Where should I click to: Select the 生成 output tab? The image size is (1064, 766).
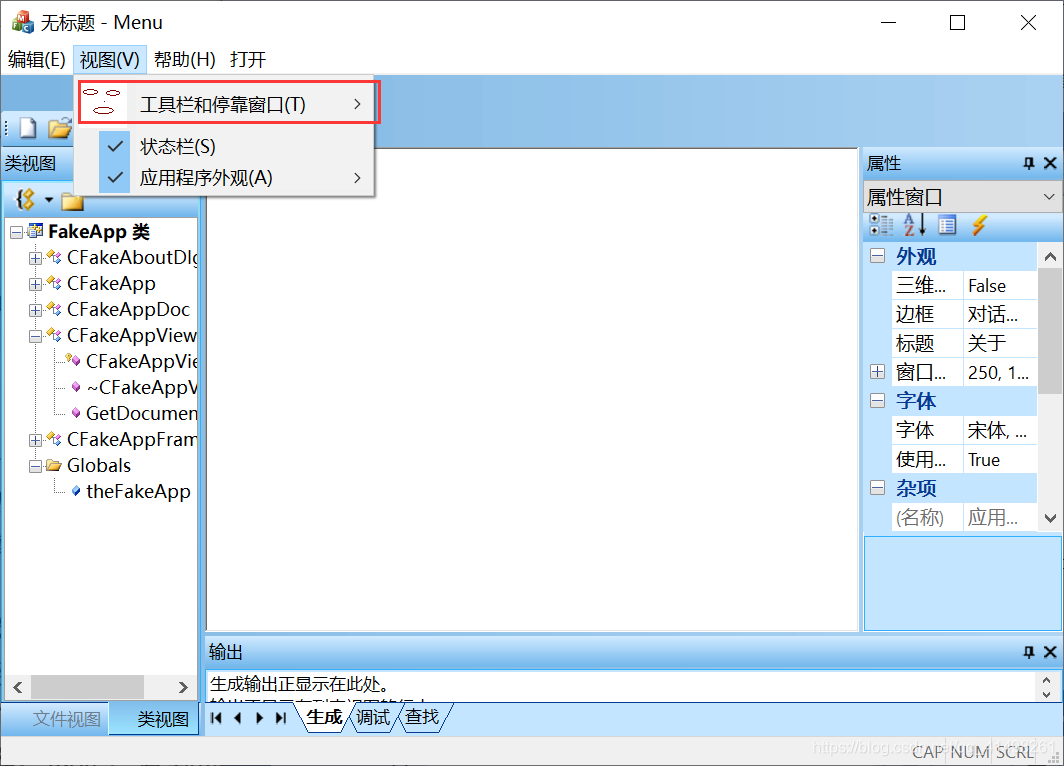(x=324, y=717)
